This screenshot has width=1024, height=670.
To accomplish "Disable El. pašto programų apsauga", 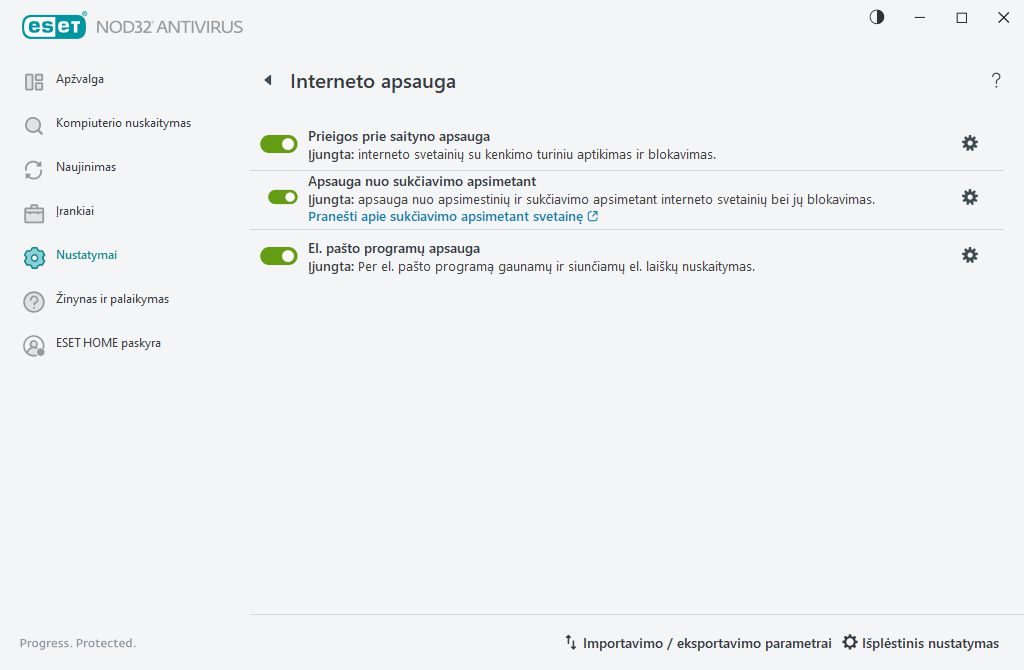I will click(x=278, y=255).
